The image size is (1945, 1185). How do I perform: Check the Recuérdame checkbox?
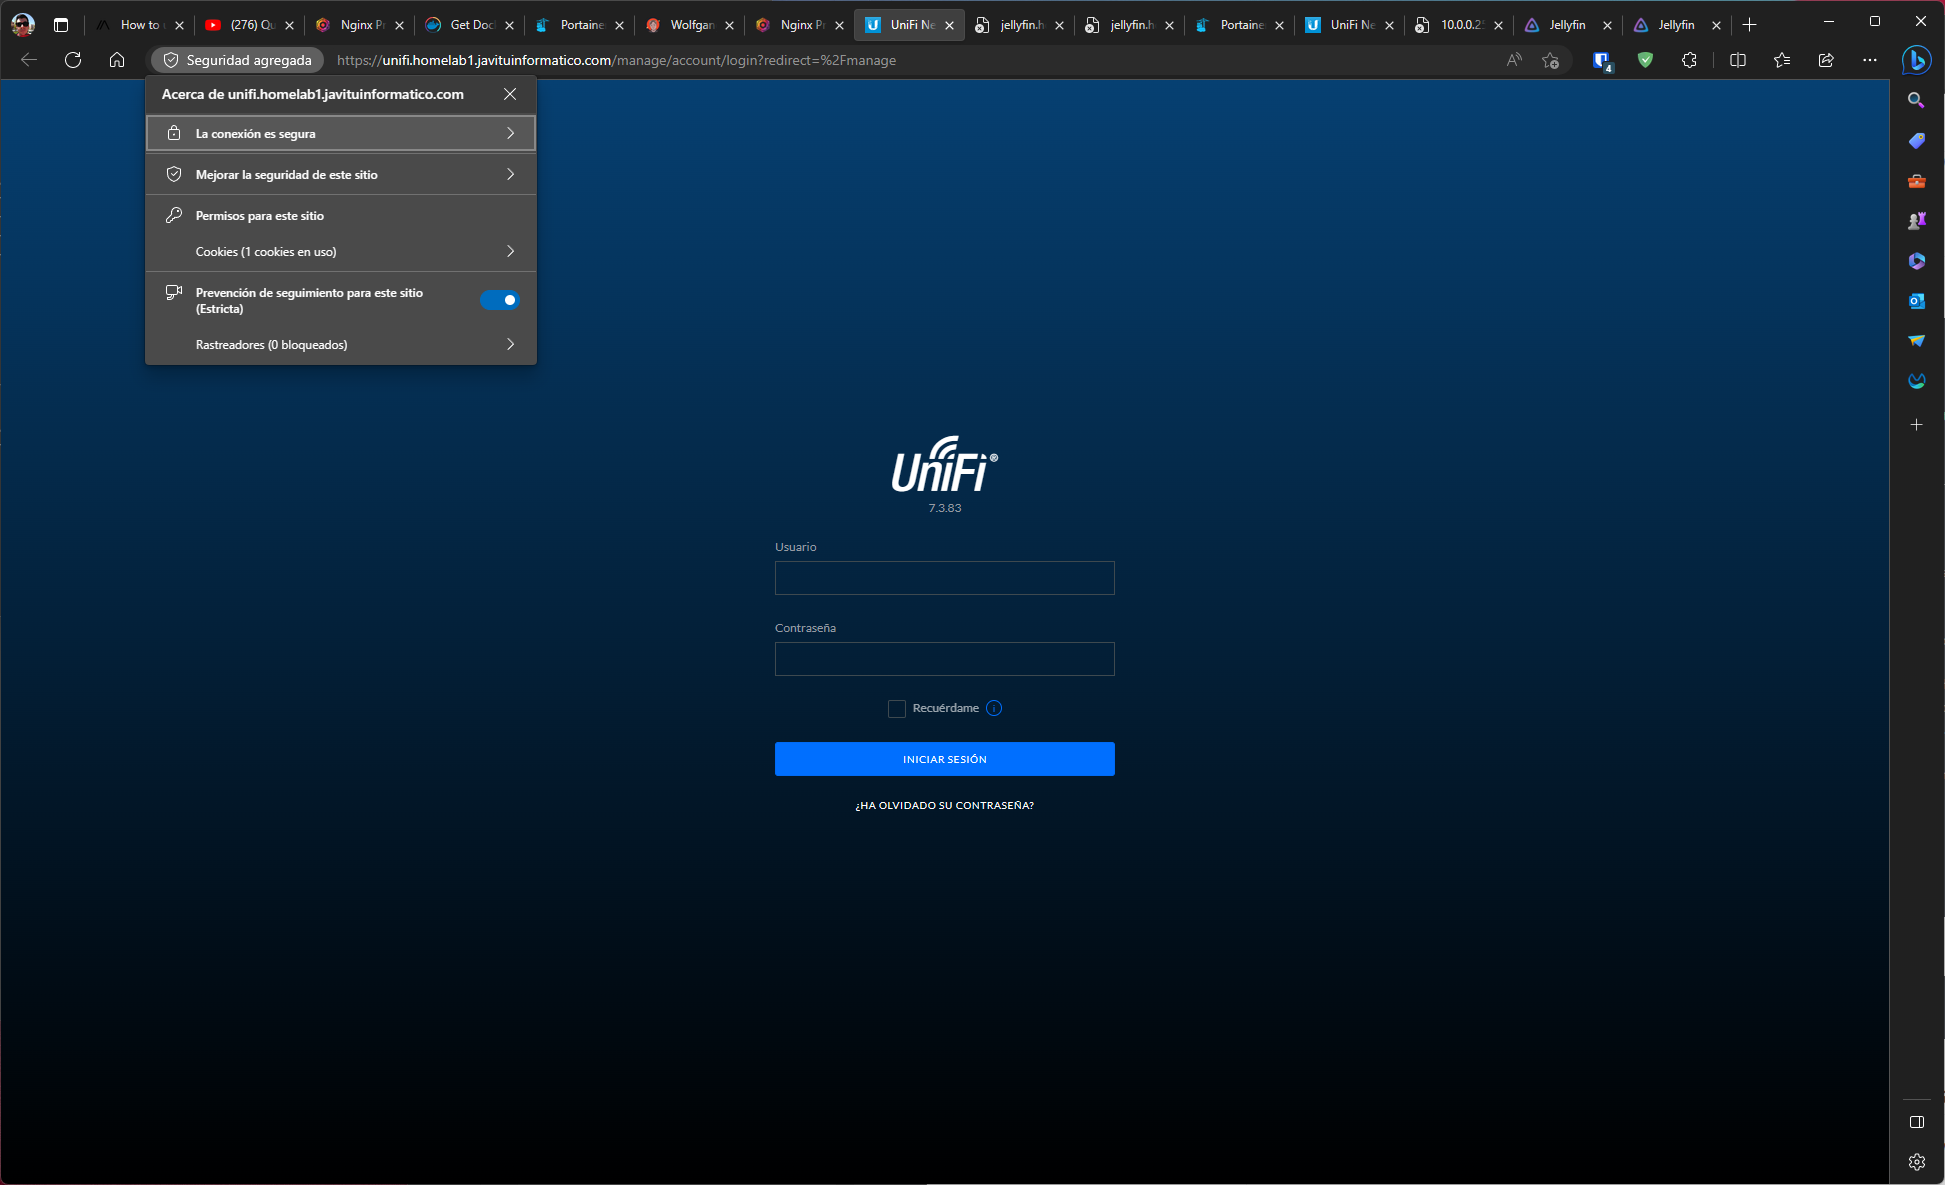pos(896,708)
